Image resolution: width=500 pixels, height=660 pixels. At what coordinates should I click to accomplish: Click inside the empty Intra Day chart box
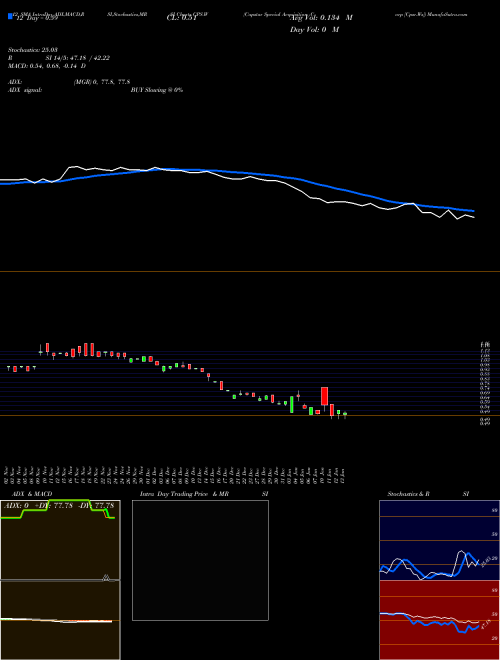[x=200, y=560]
